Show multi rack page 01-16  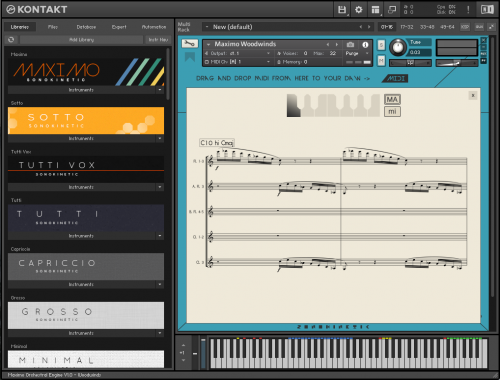(387, 27)
